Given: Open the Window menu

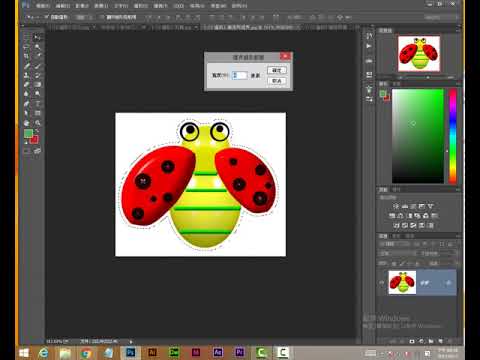Looking at the screenshot, I should [x=218, y=6].
